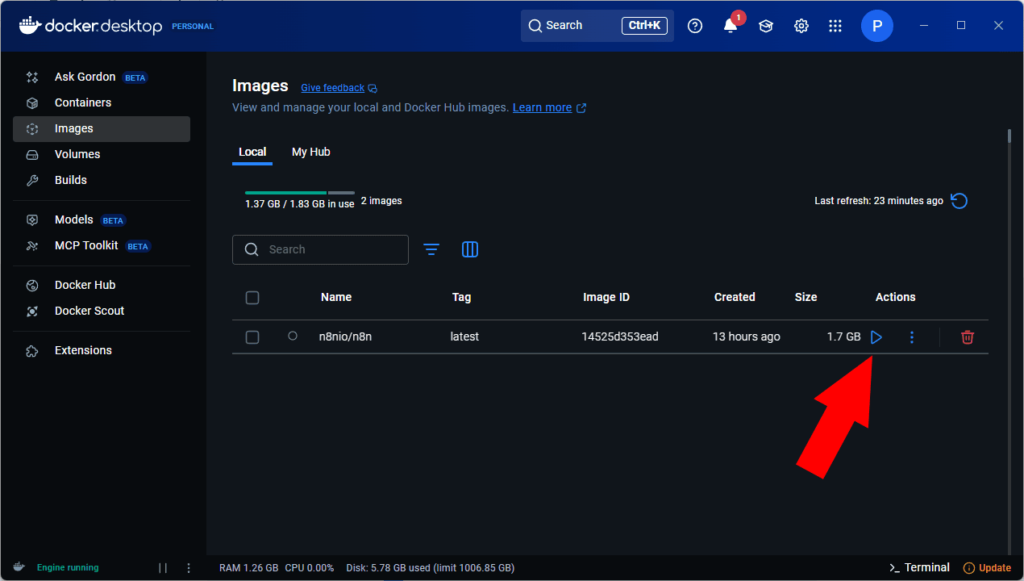Click the 1.7 GB size cell
The height and width of the screenshot is (581, 1024).
click(x=844, y=337)
